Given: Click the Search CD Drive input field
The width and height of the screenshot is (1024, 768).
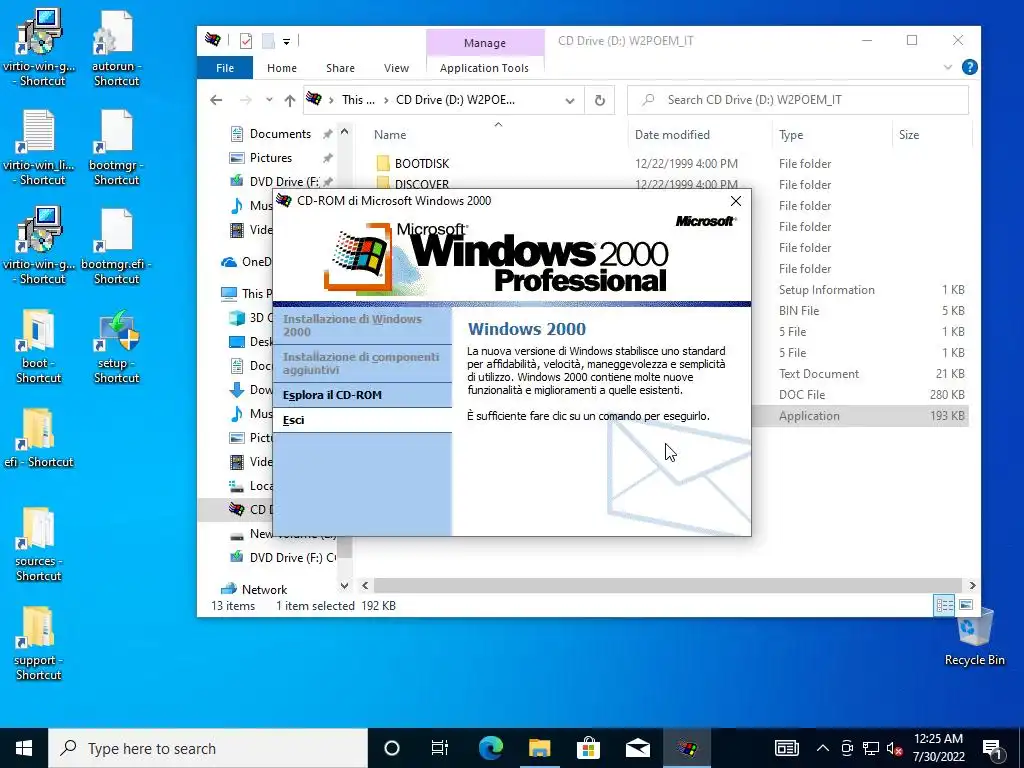Looking at the screenshot, I should coord(797,100).
